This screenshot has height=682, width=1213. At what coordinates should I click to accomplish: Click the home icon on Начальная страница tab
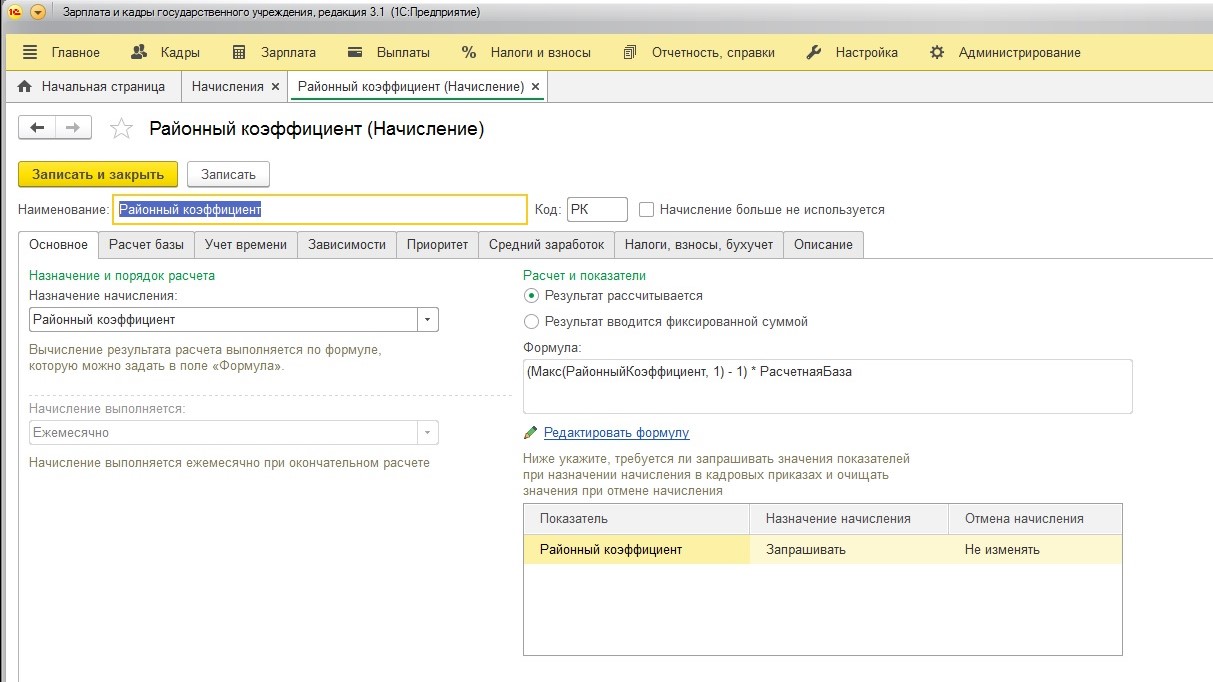coord(25,86)
